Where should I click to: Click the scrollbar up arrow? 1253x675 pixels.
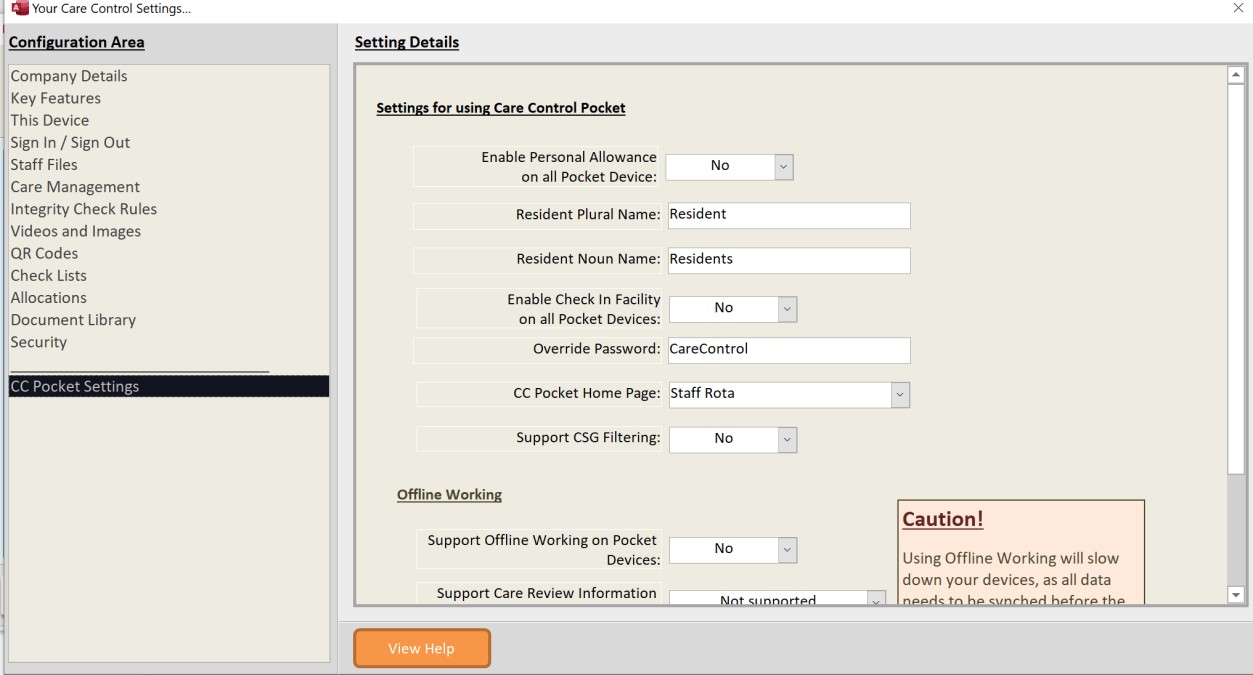pos(1237,76)
